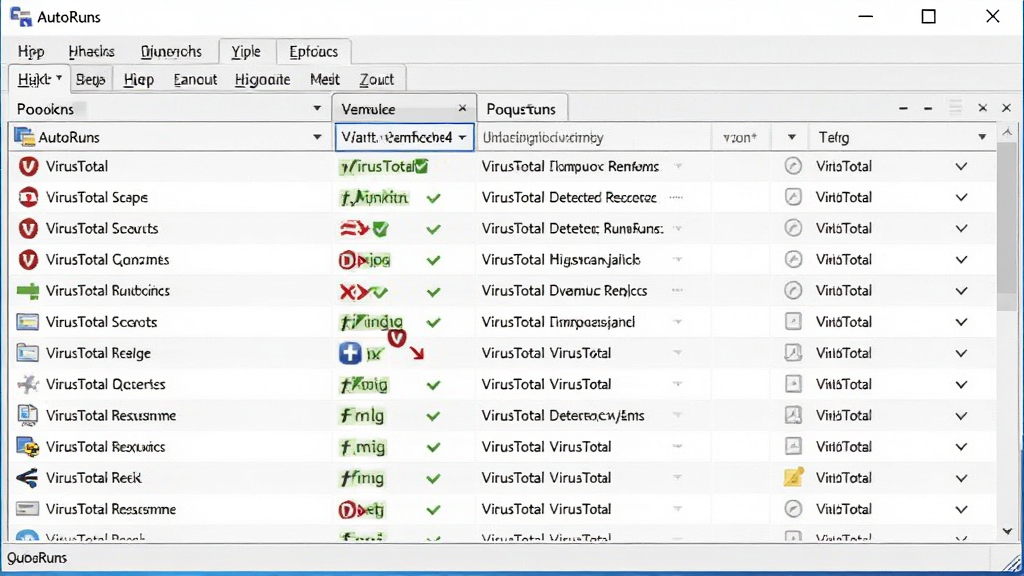
Task: Expand the chevron in Ruitbcincs row
Action: [961, 291]
